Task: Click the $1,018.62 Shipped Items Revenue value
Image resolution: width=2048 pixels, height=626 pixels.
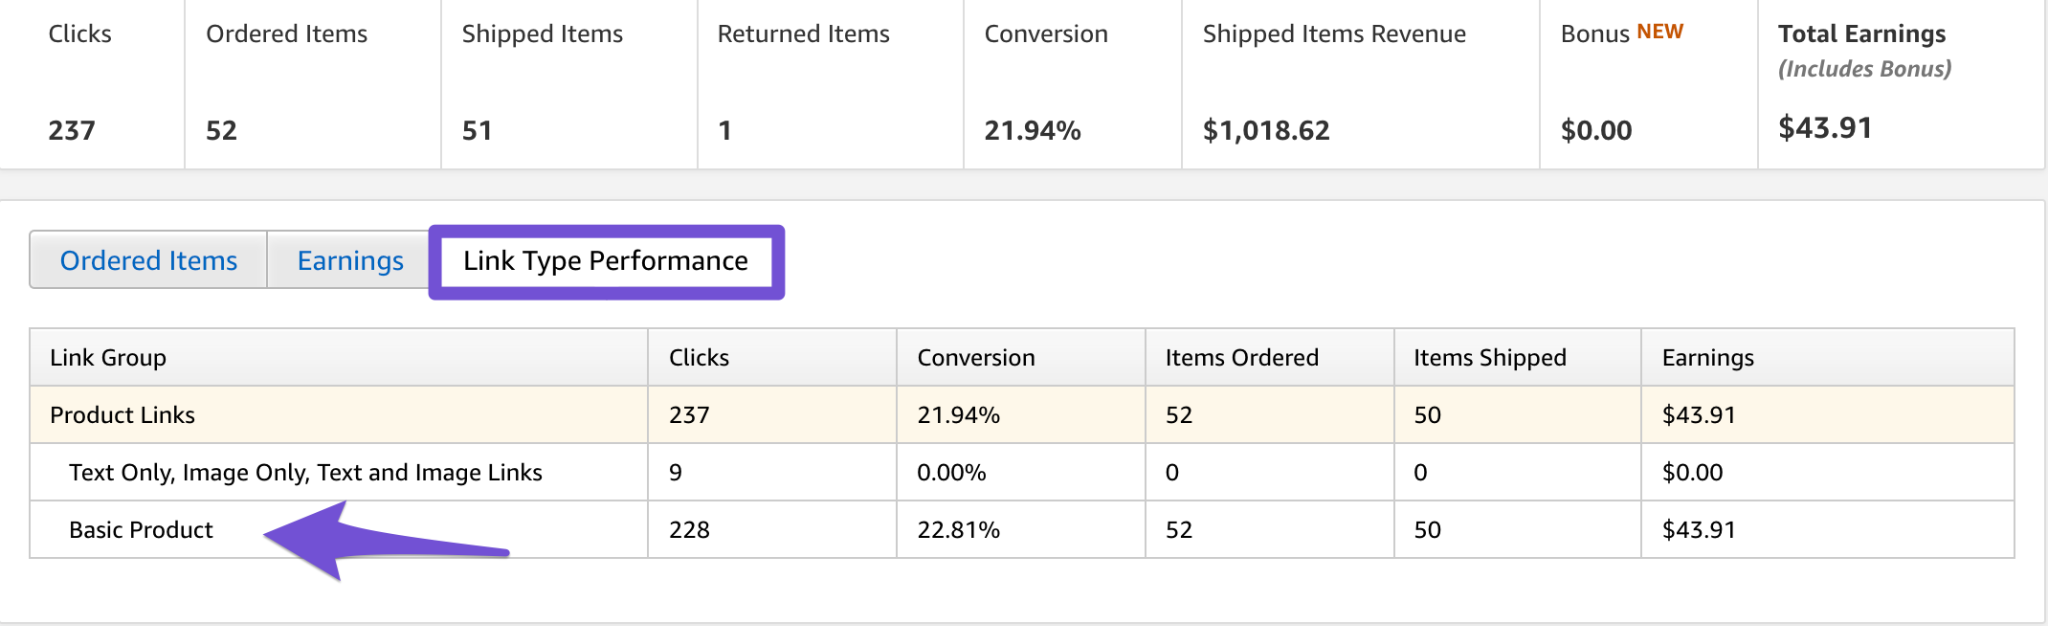Action: [x=1266, y=130]
